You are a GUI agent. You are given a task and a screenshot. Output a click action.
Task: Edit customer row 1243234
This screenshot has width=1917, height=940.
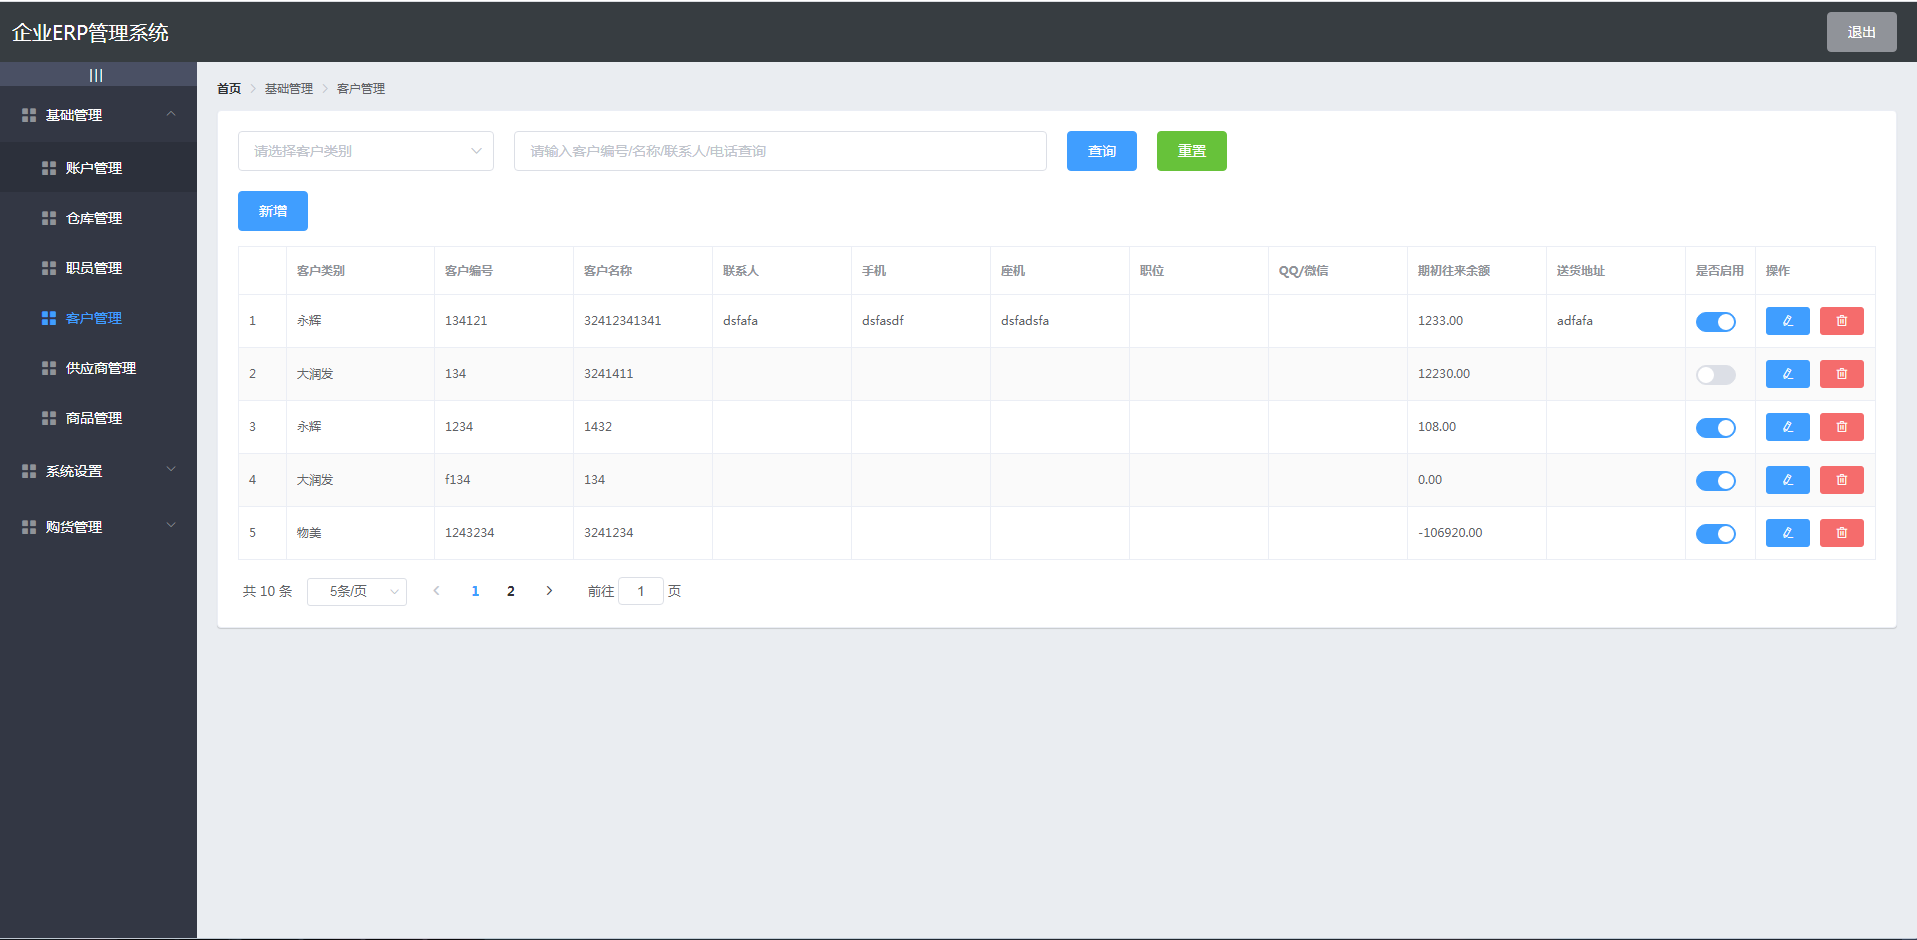1787,533
